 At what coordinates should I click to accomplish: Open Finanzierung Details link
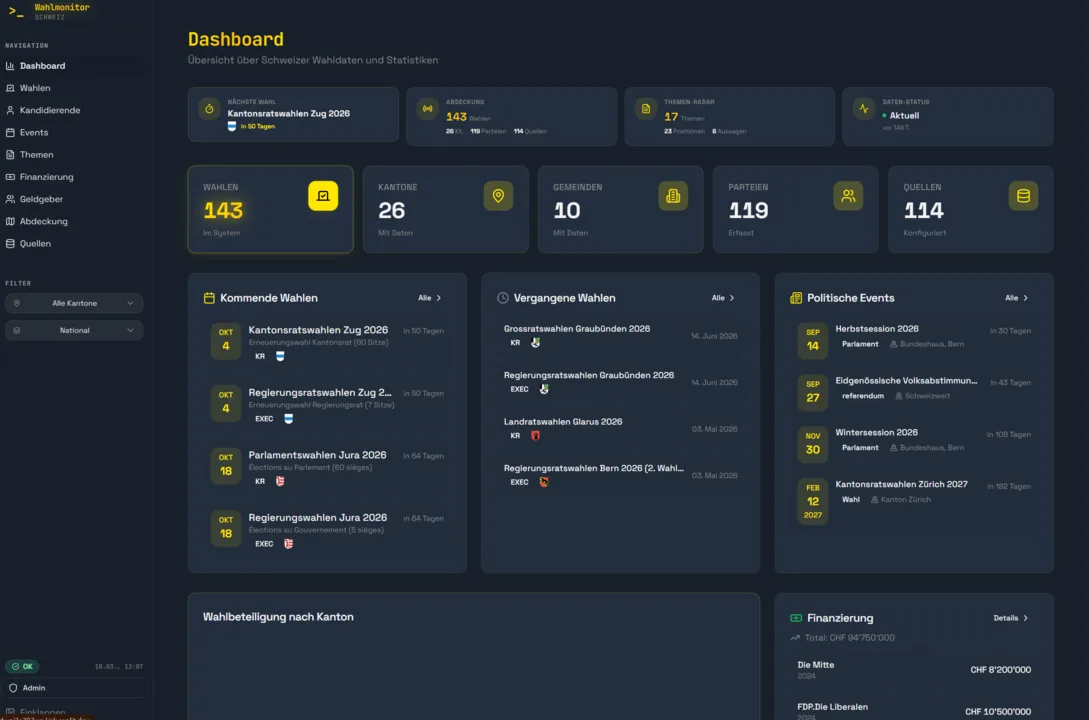pyautogui.click(x=1011, y=618)
